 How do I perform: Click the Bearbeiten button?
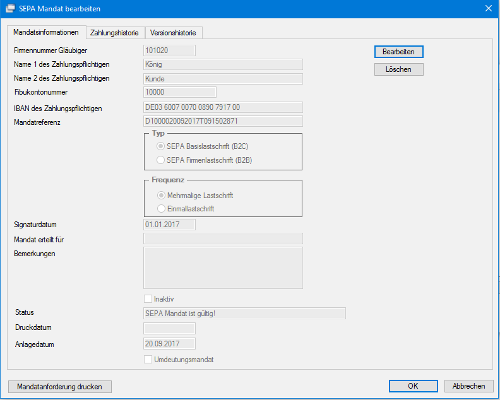[399, 52]
